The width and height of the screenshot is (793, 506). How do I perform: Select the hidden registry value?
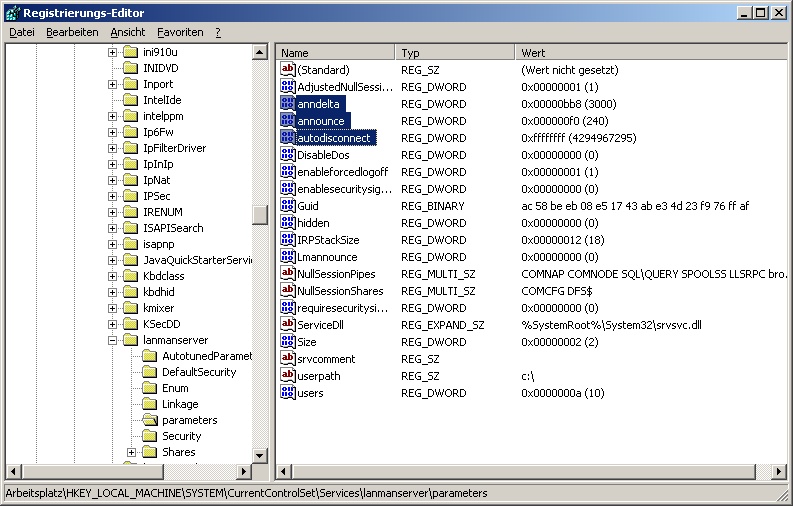tap(313, 223)
